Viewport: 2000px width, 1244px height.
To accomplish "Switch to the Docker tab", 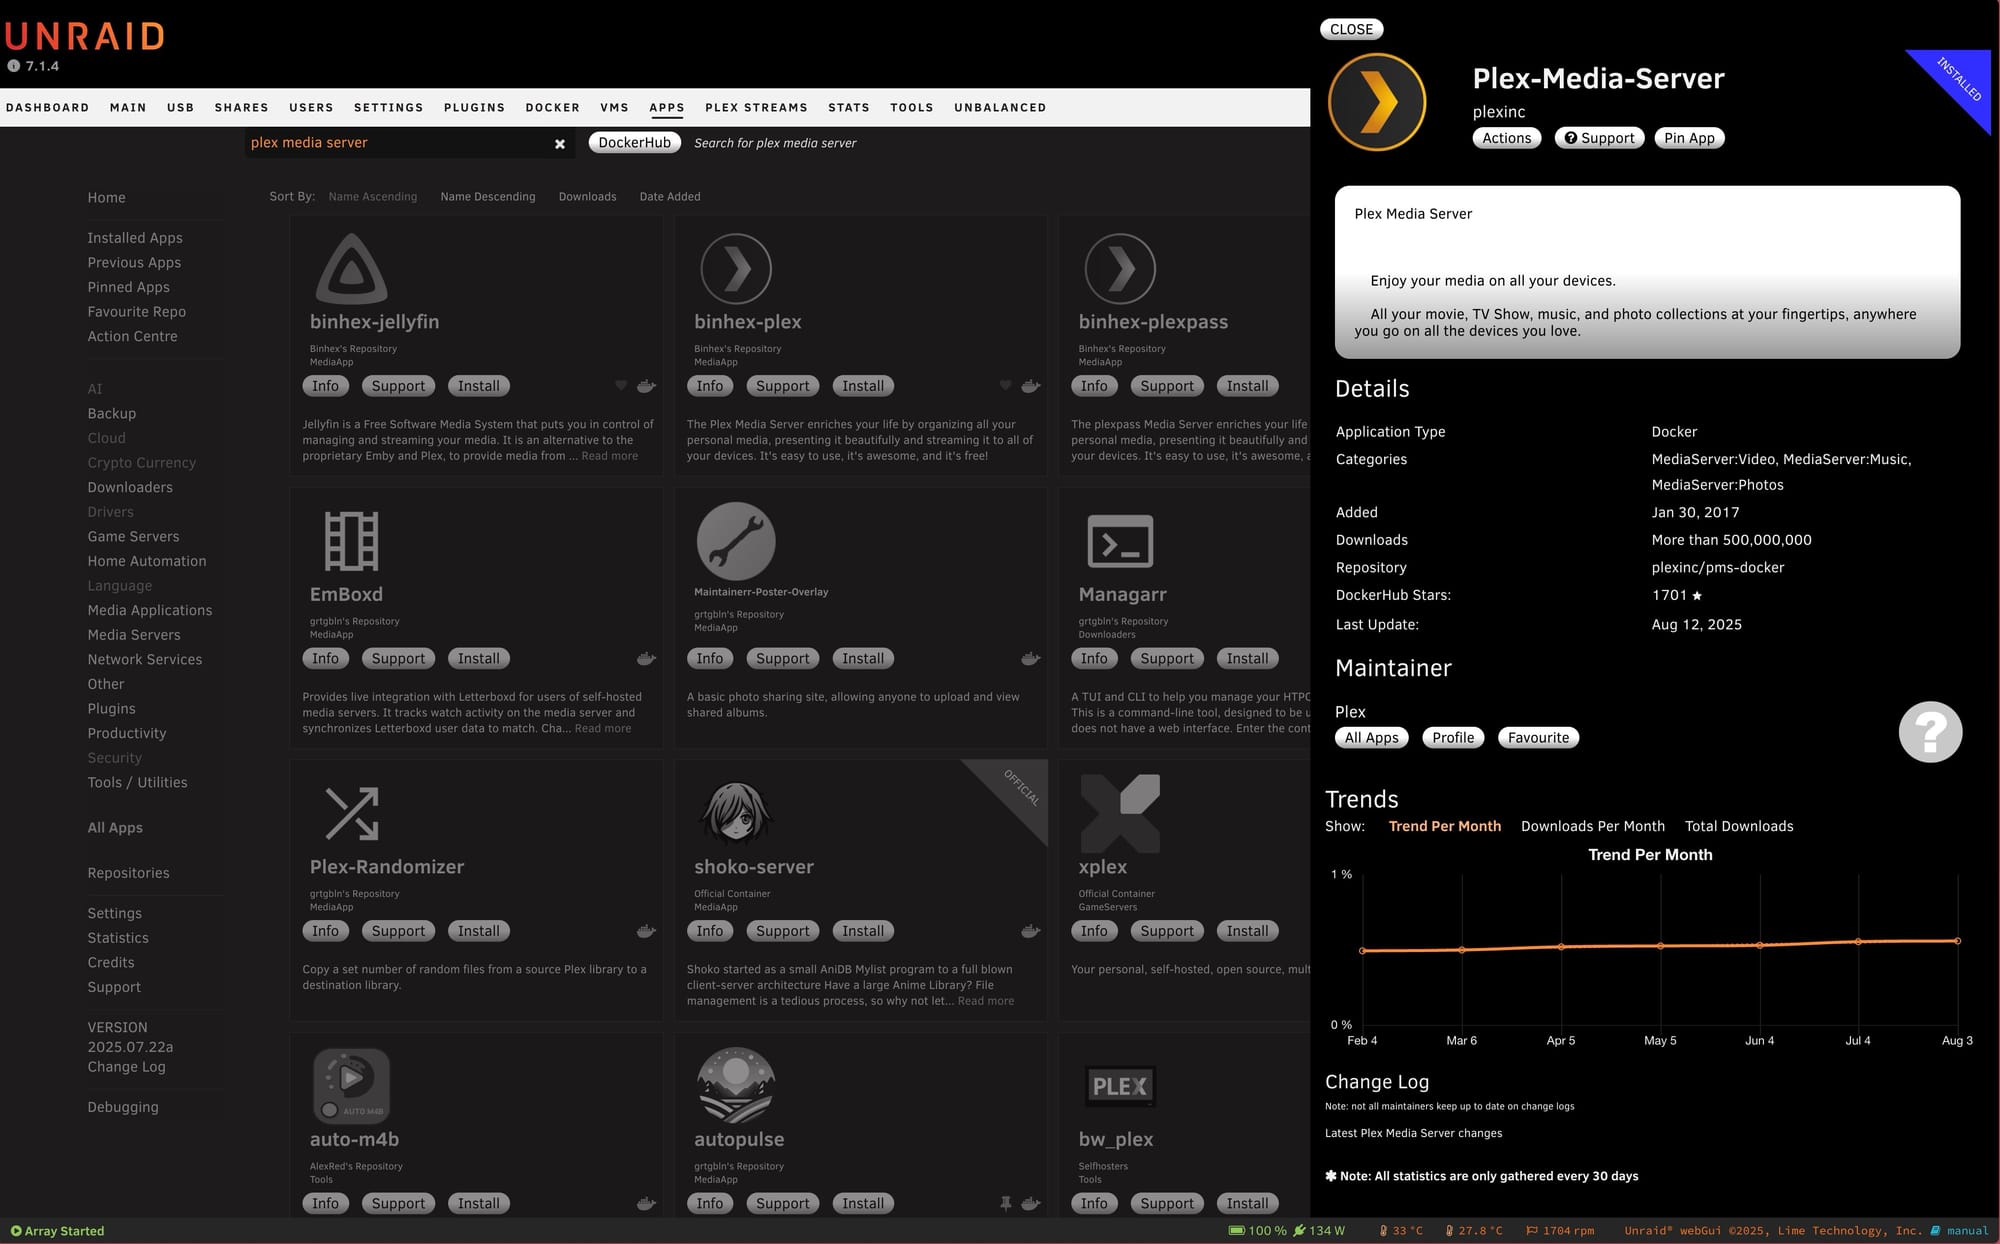I will coord(552,108).
